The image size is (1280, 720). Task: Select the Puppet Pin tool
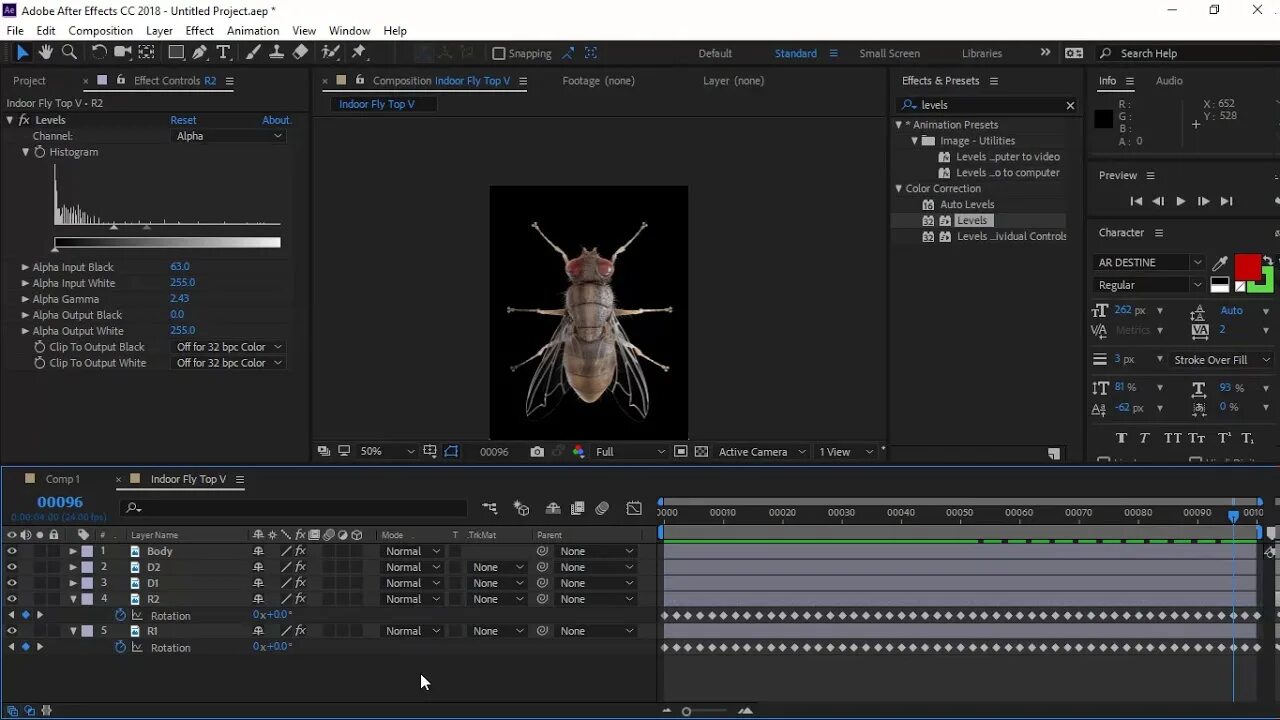359,53
